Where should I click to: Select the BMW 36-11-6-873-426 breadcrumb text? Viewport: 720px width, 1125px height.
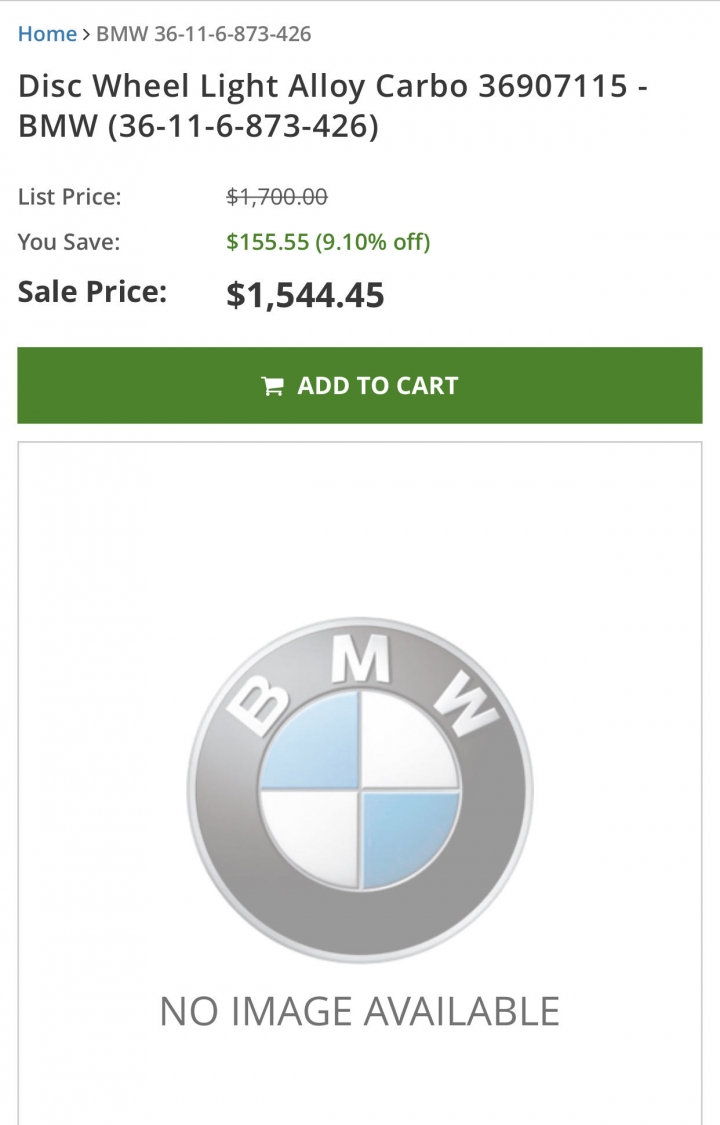click(203, 34)
